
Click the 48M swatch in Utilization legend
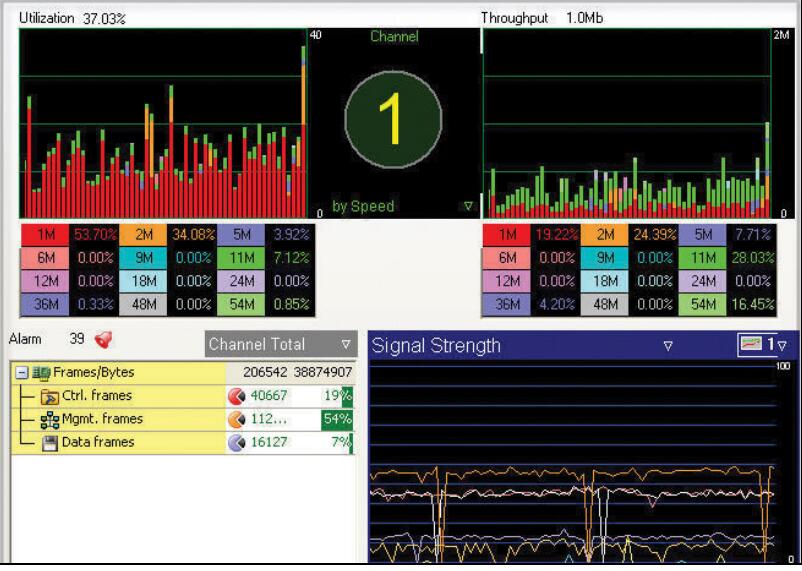[143, 304]
